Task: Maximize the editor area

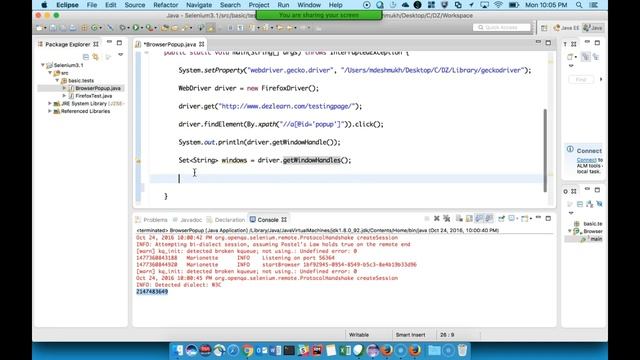Action: pyautogui.click(x=548, y=43)
